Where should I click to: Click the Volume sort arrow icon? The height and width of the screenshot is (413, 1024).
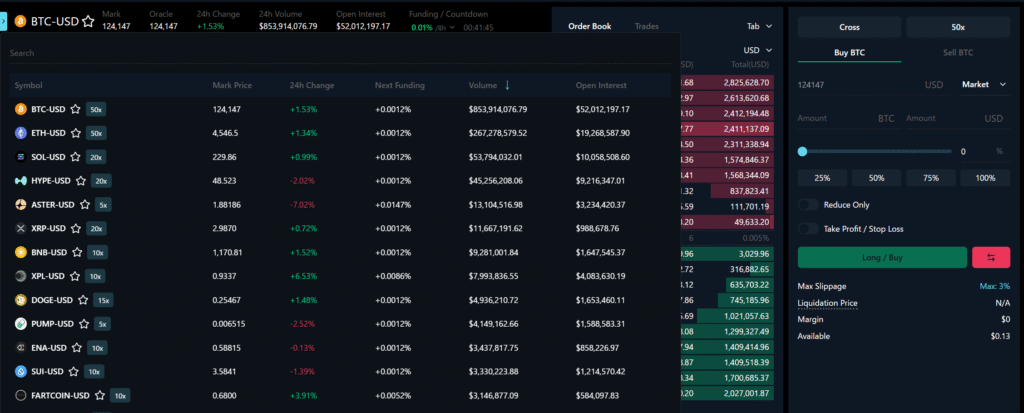click(507, 85)
